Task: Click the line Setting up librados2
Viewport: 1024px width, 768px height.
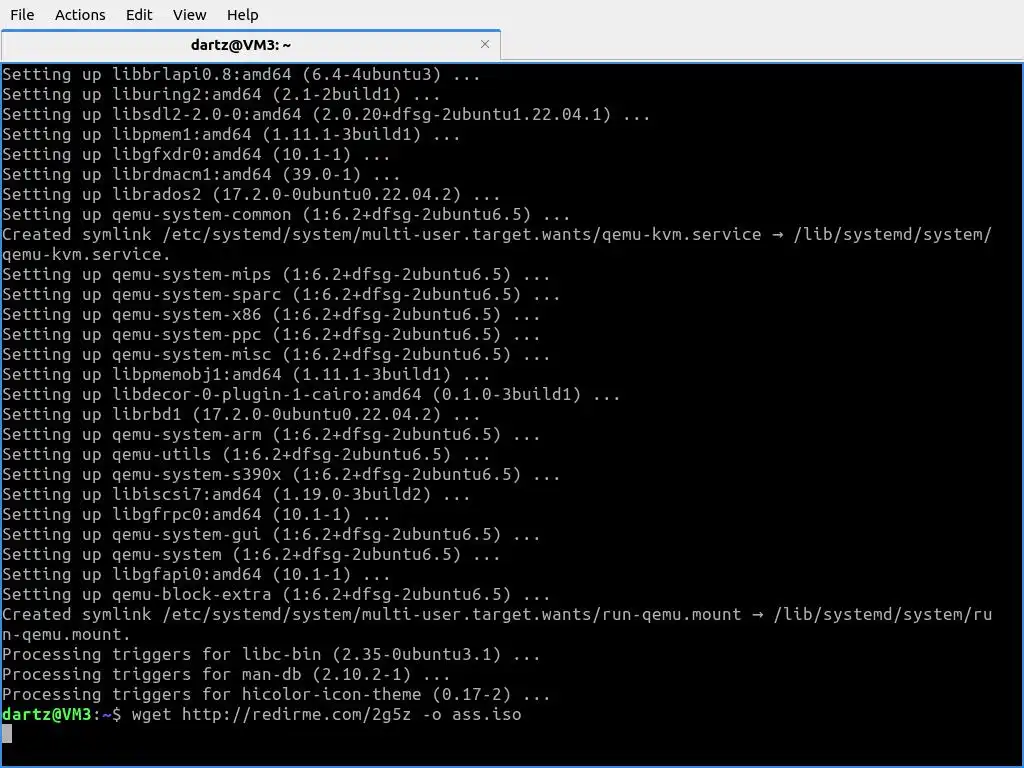Action: point(251,195)
